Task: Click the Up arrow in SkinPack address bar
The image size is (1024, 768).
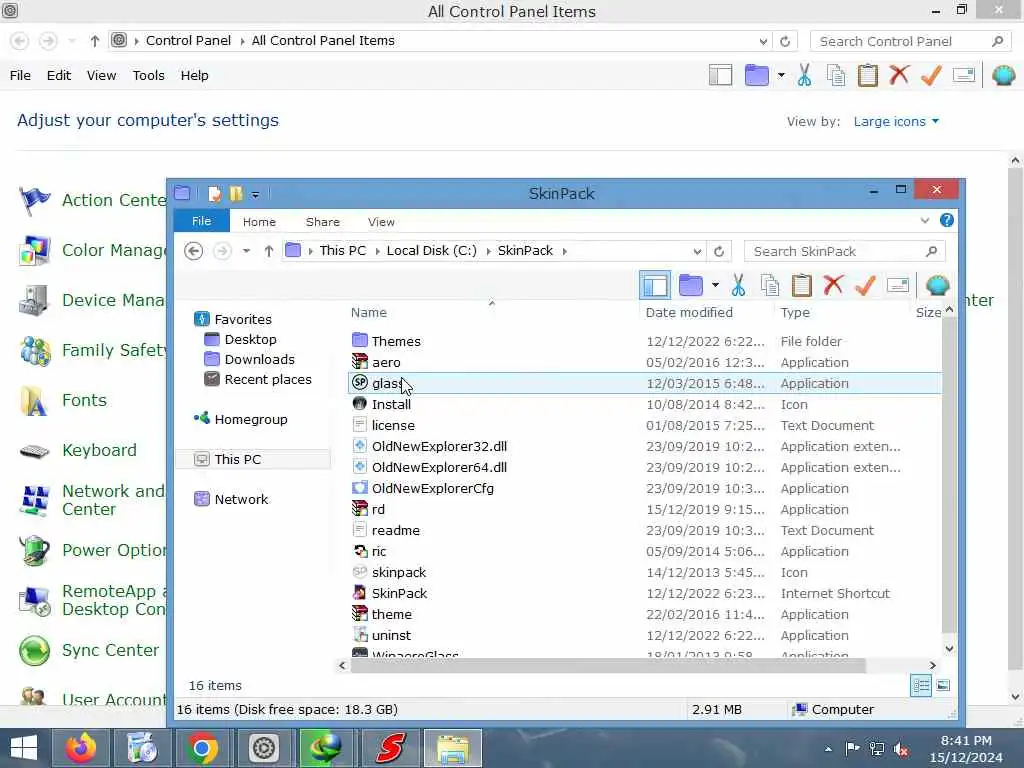Action: [x=268, y=251]
